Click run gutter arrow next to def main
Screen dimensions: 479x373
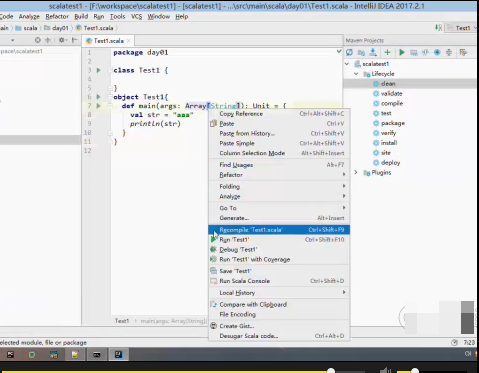[98, 106]
